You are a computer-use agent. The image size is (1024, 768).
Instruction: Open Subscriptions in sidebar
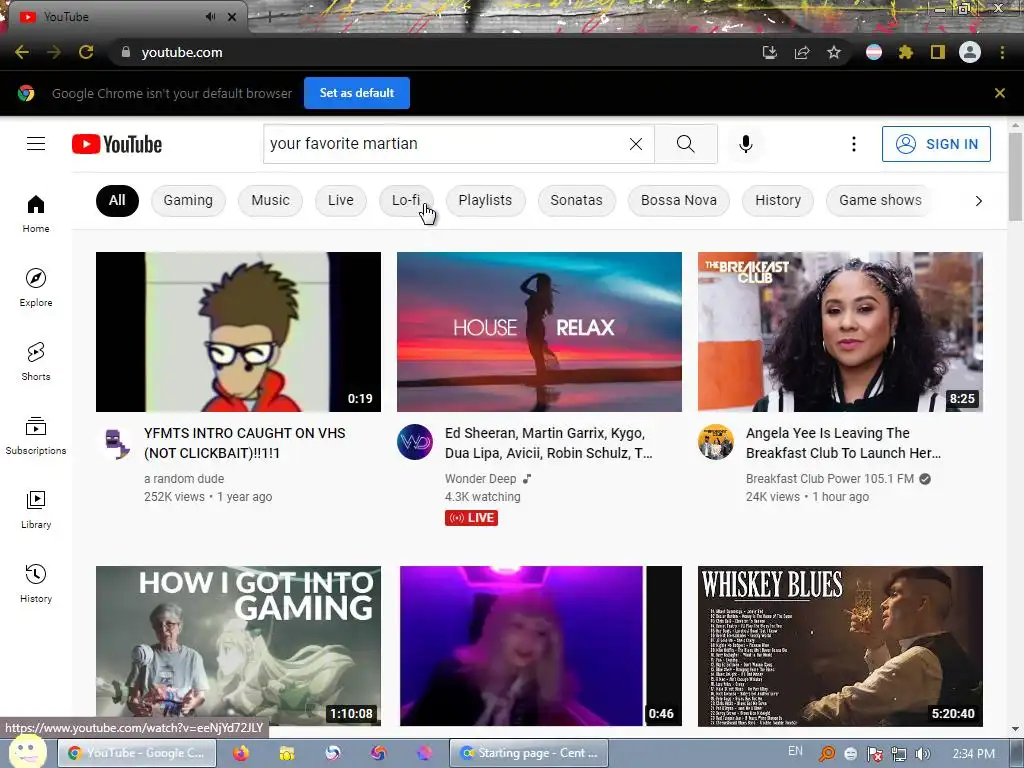point(36,435)
